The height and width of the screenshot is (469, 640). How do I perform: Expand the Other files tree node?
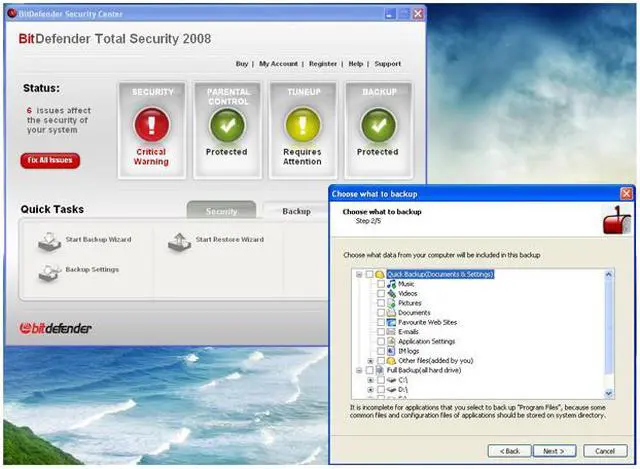(x=370, y=361)
